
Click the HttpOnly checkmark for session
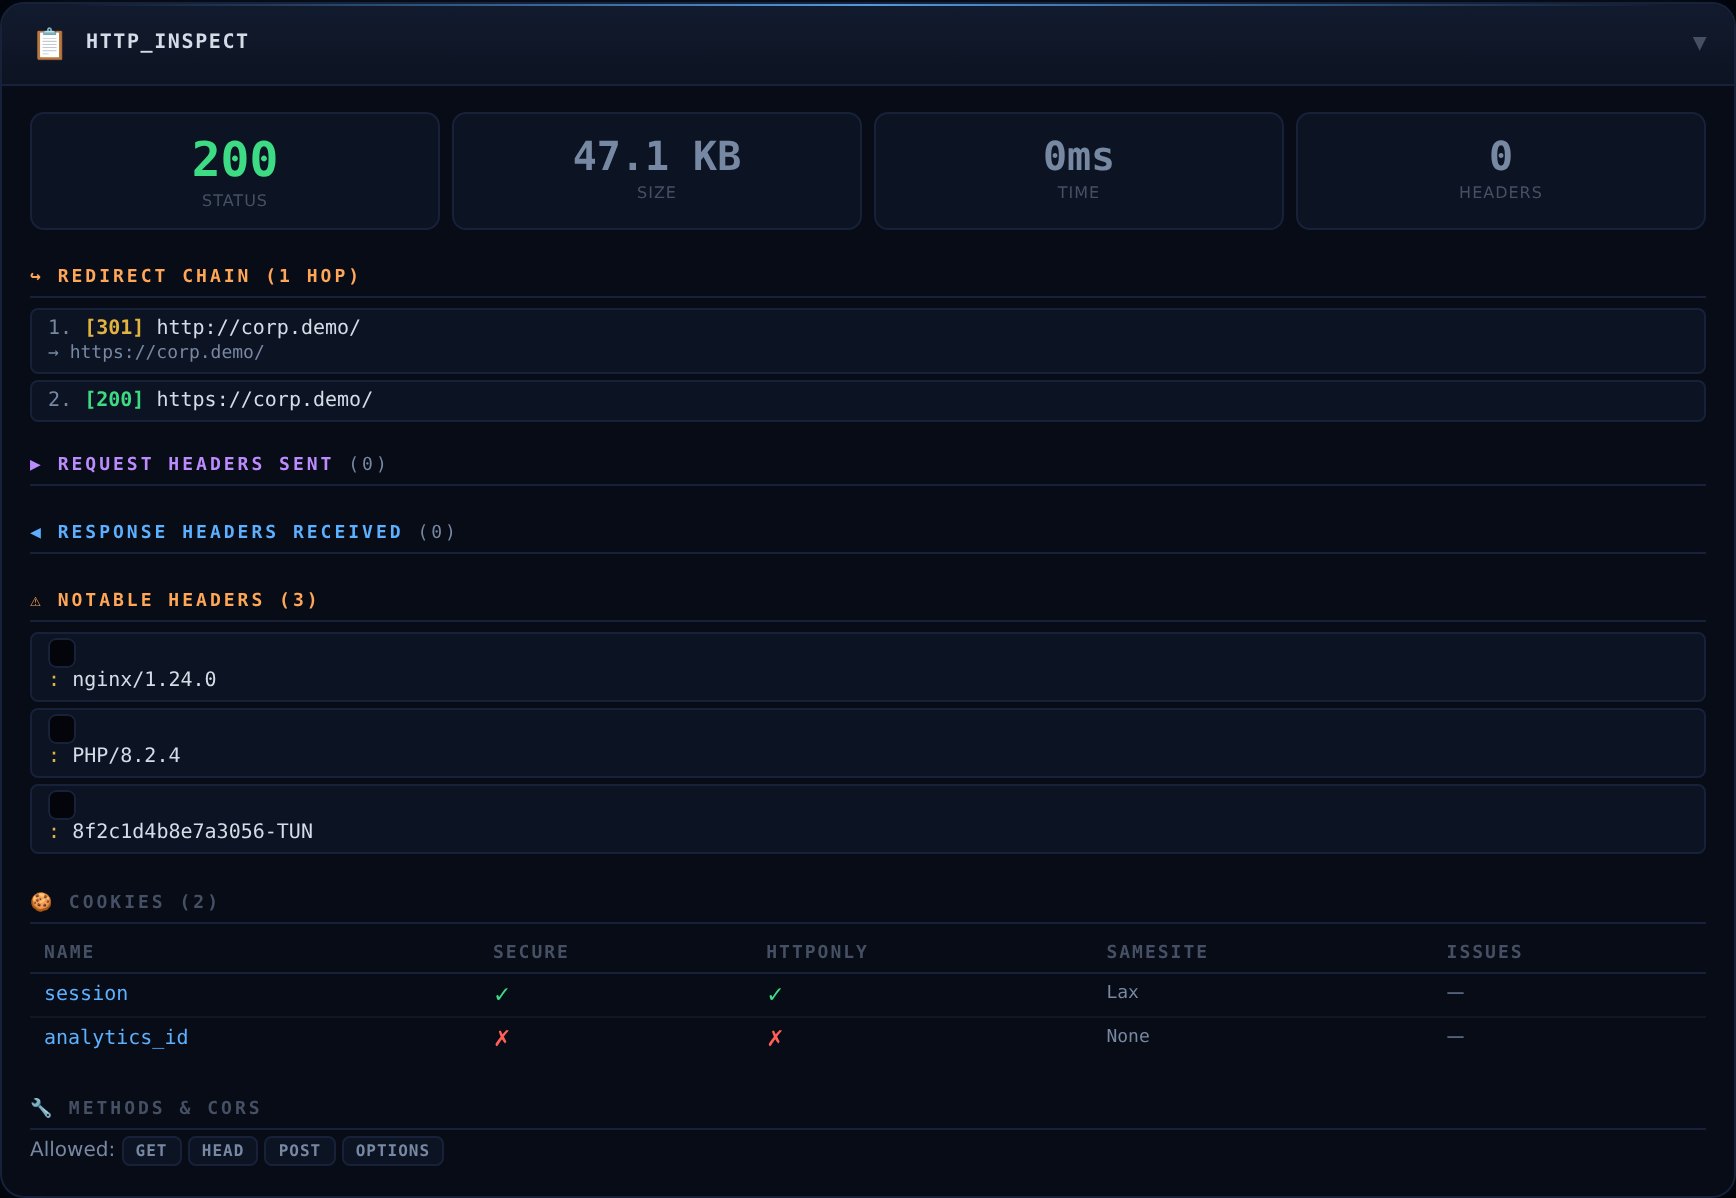pos(775,994)
